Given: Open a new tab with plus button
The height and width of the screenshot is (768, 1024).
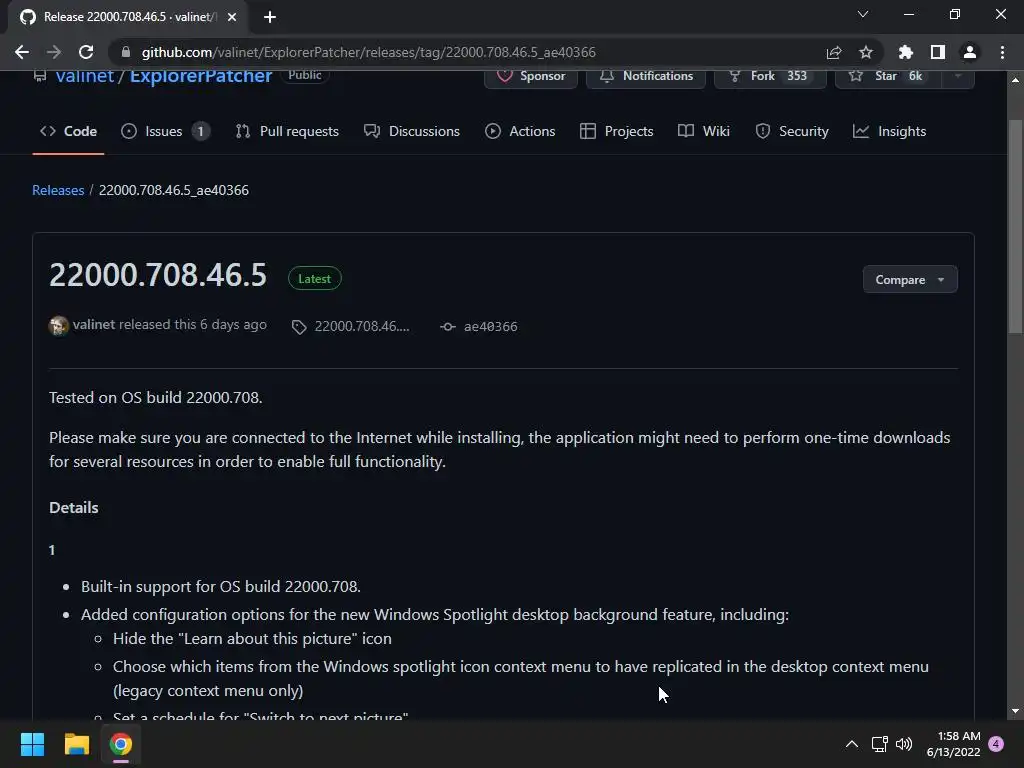Looking at the screenshot, I should click(270, 17).
